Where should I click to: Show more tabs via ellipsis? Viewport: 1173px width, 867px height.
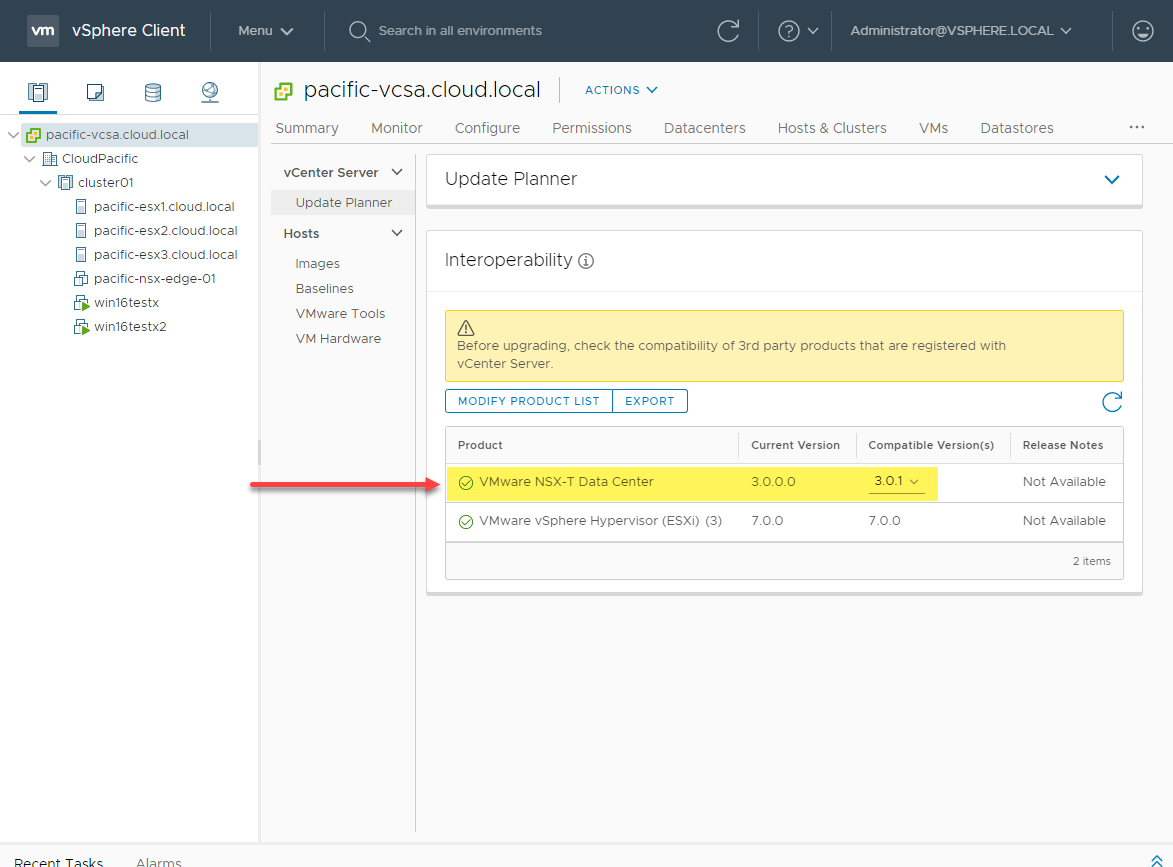(x=1136, y=127)
